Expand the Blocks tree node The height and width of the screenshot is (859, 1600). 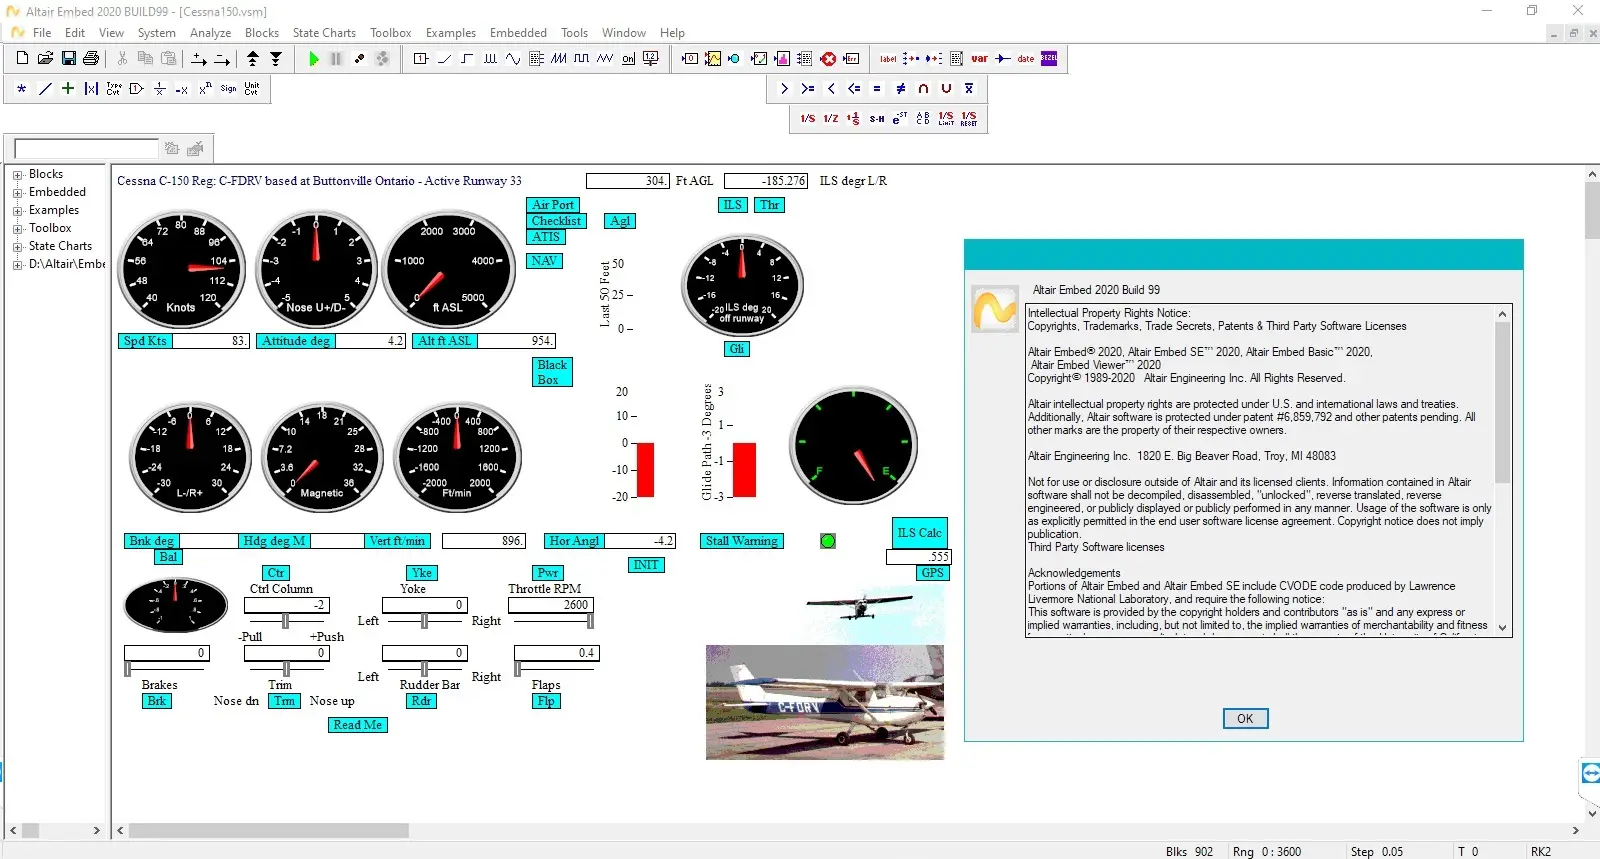tap(17, 175)
